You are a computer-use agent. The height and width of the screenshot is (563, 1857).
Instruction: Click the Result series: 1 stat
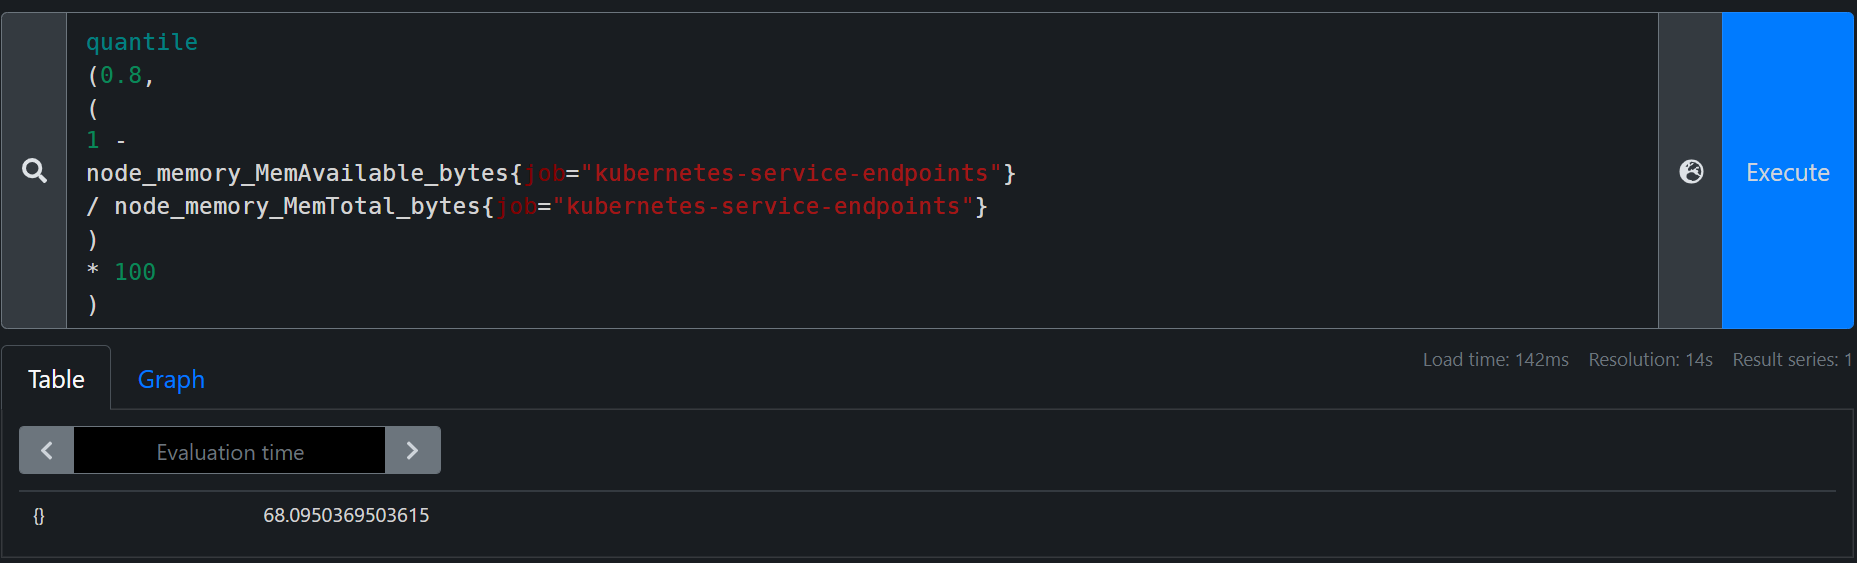click(x=1792, y=360)
